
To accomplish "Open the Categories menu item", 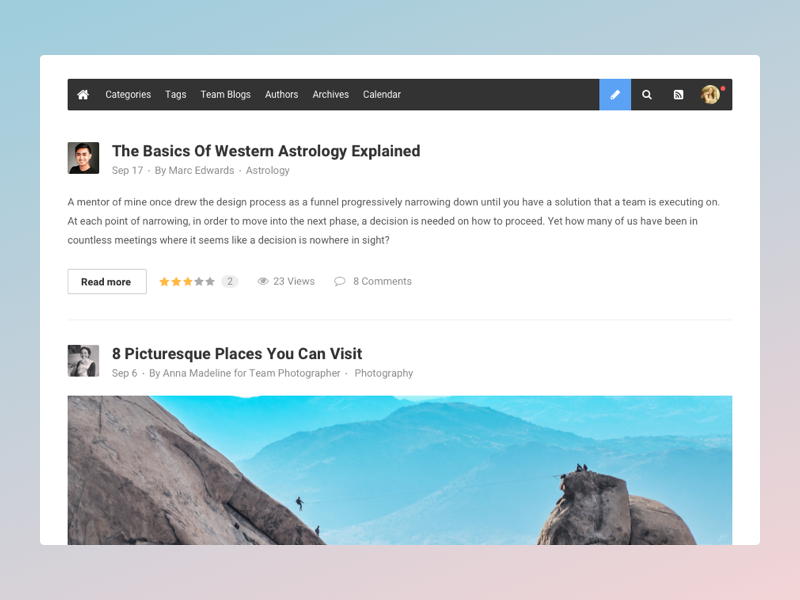I will [x=128, y=94].
